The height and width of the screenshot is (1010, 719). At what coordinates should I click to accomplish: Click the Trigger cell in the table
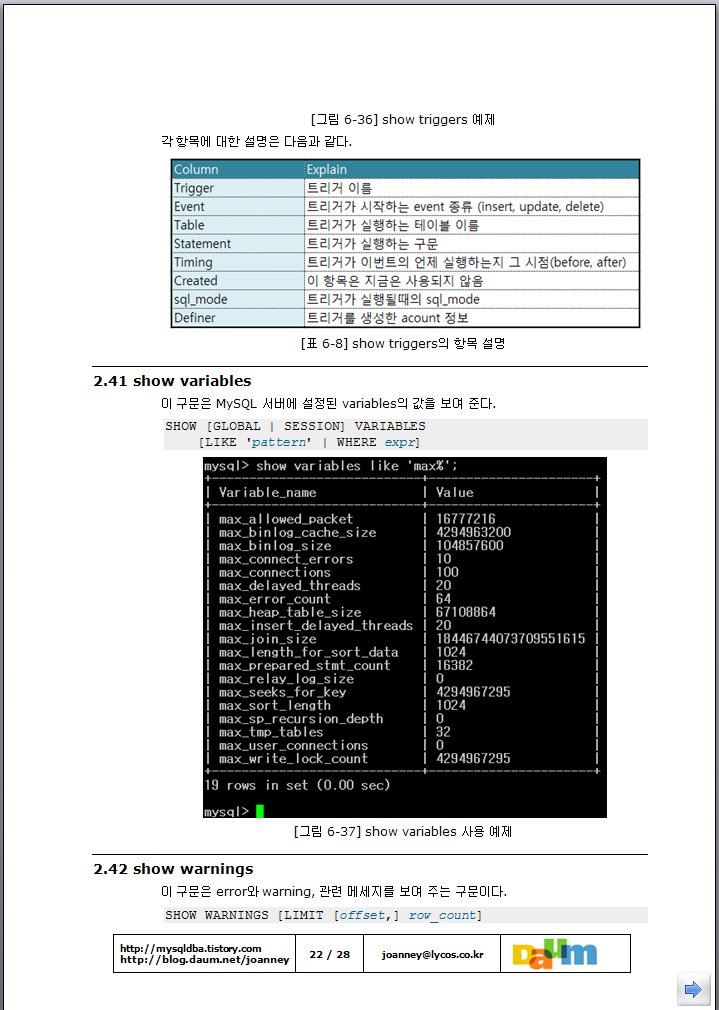pos(238,188)
